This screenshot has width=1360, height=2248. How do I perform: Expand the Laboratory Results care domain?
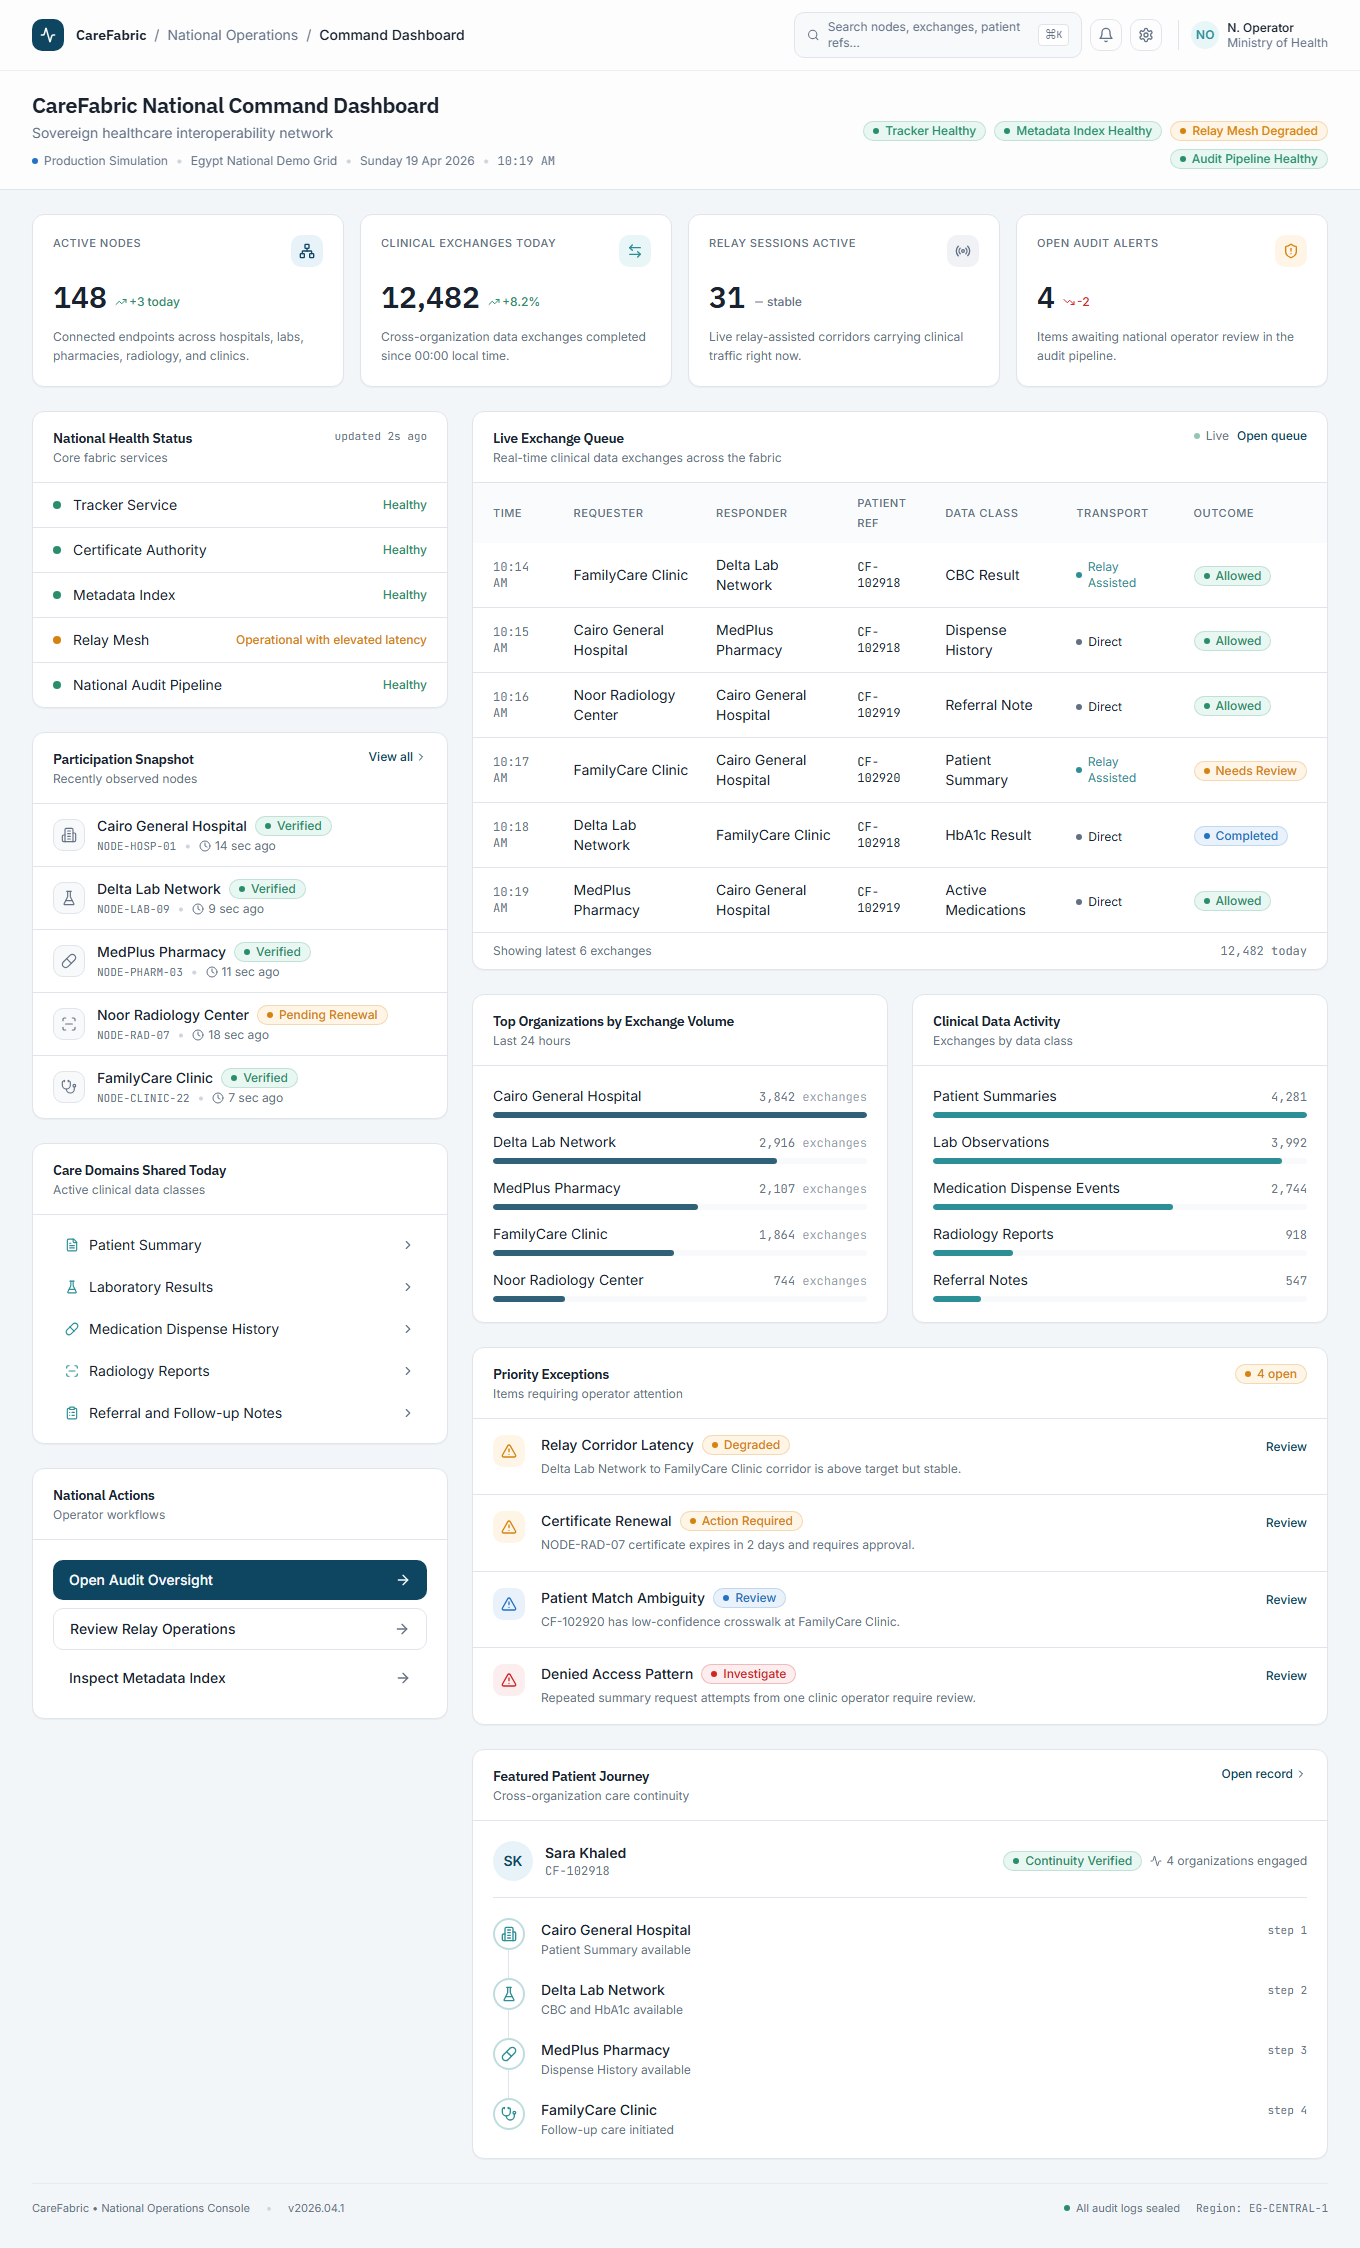(240, 1287)
